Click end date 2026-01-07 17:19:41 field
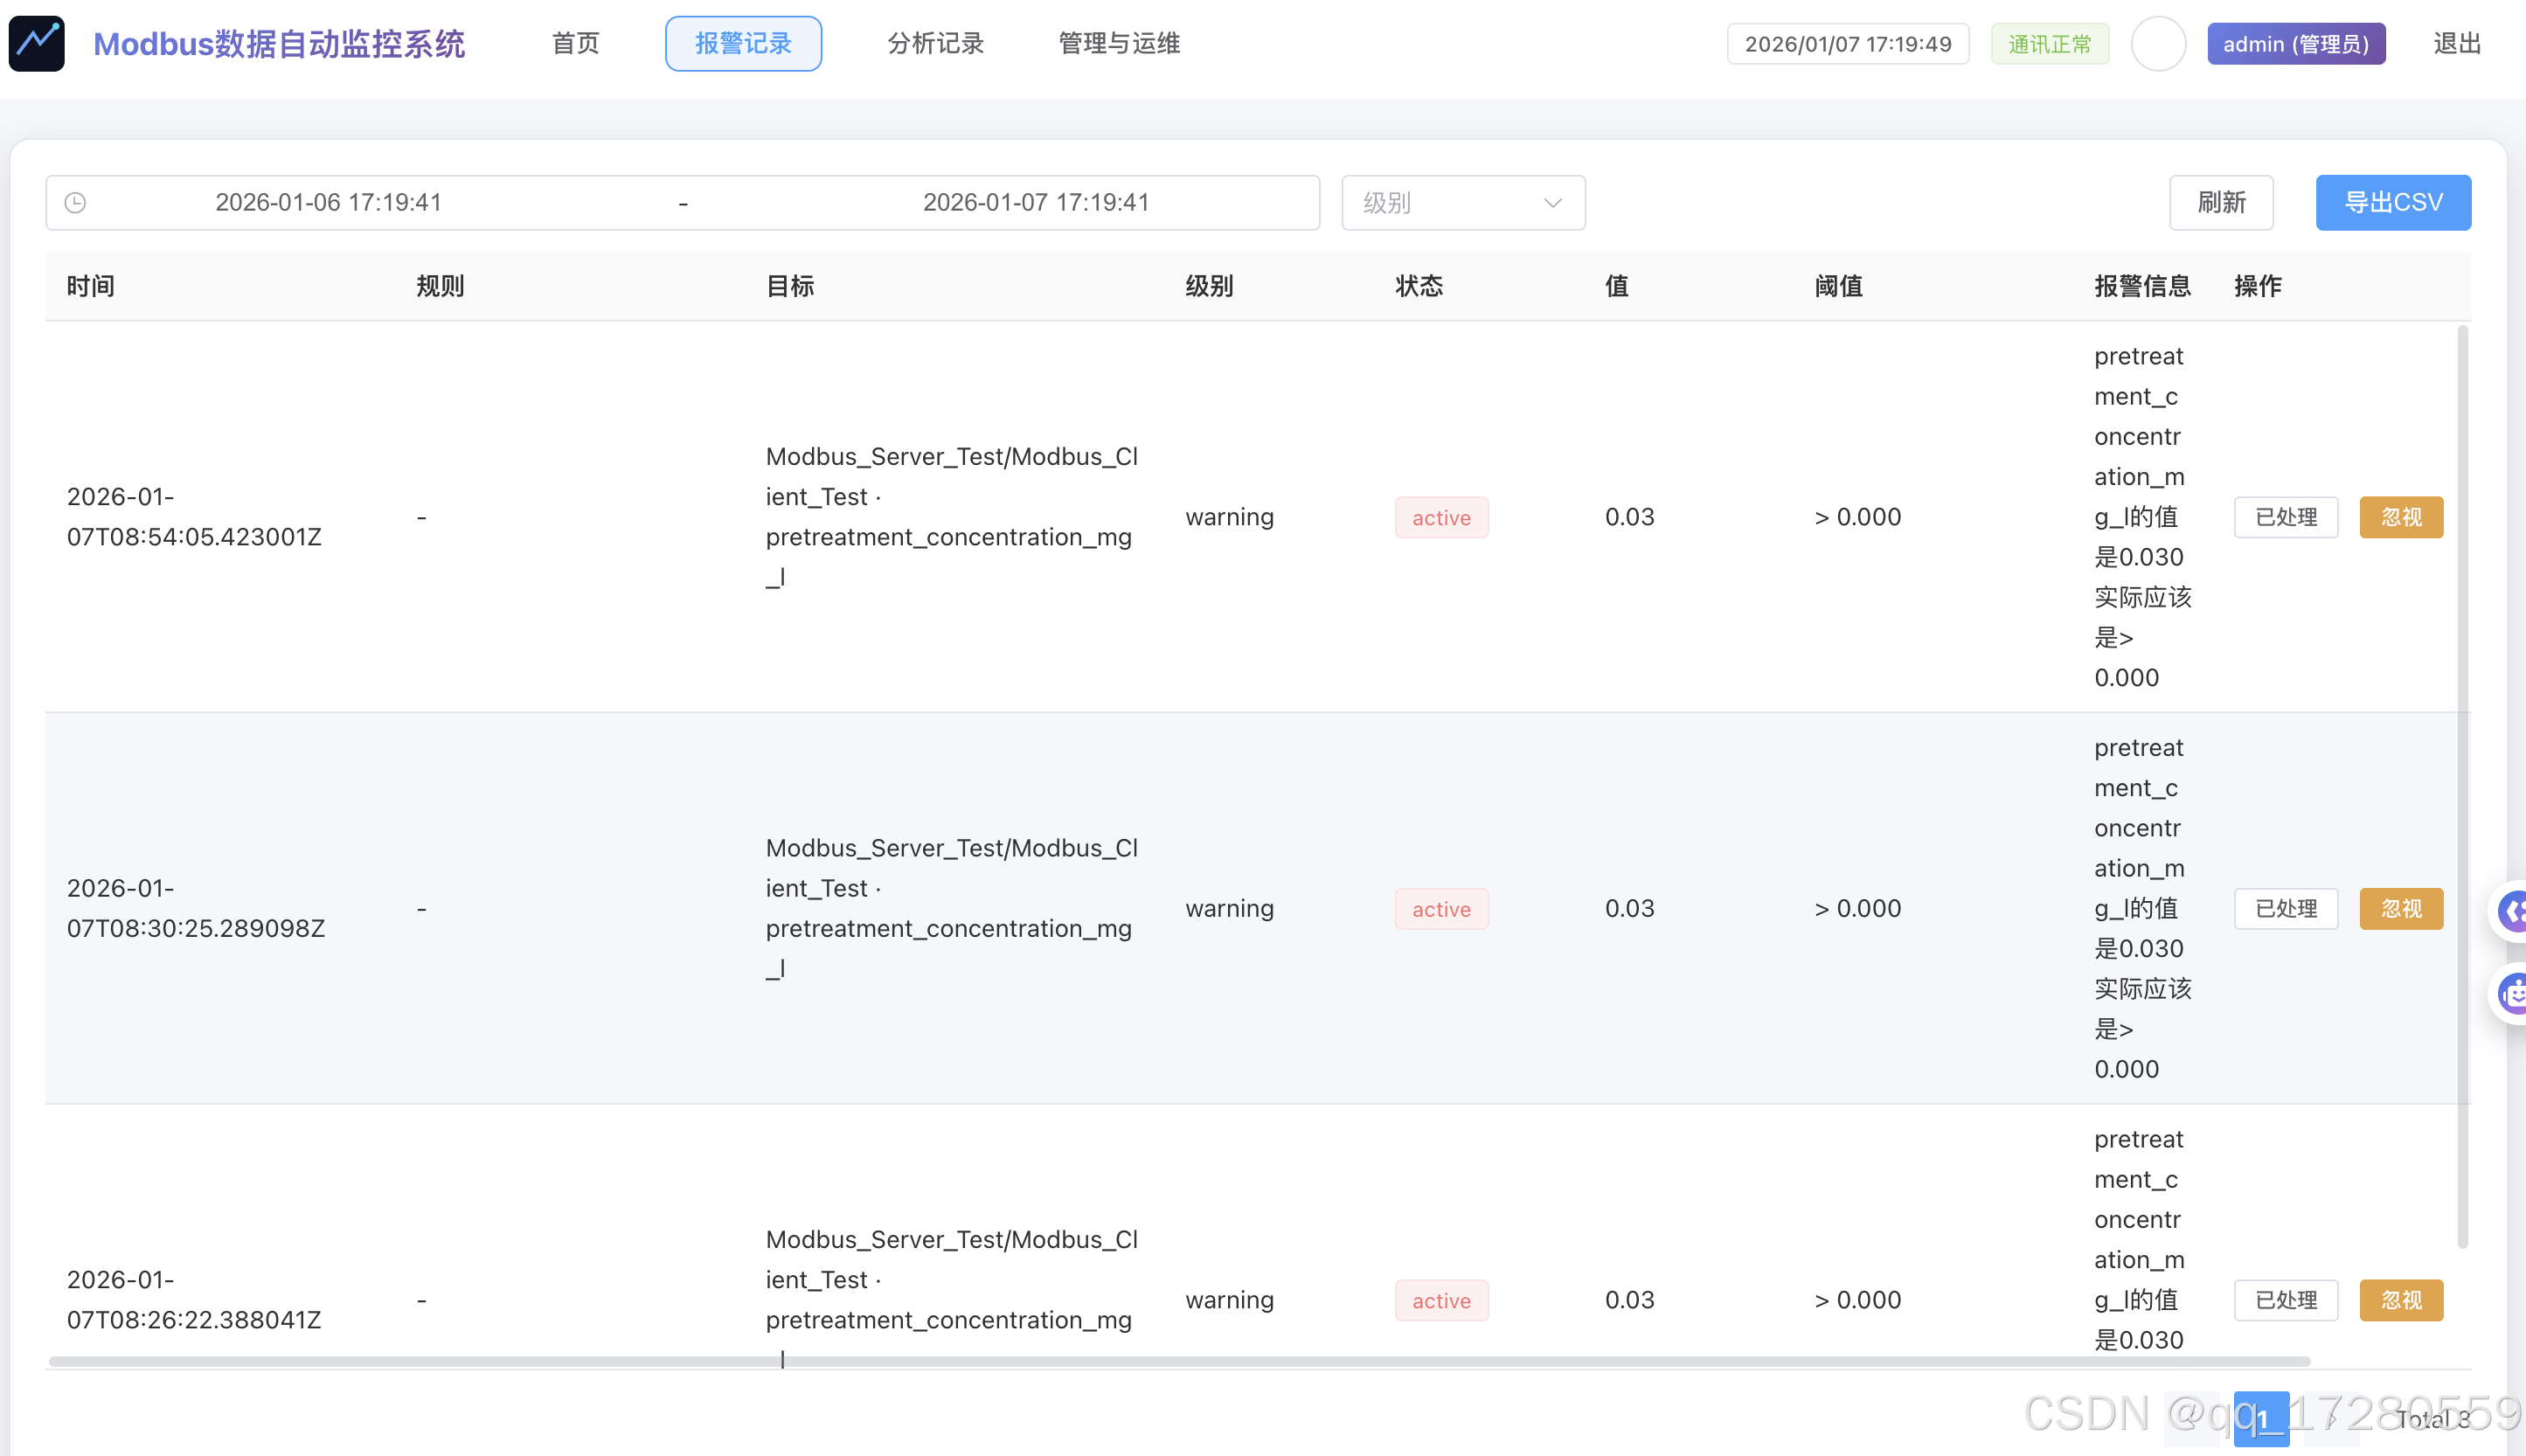This screenshot has width=2526, height=1456. coord(1035,203)
